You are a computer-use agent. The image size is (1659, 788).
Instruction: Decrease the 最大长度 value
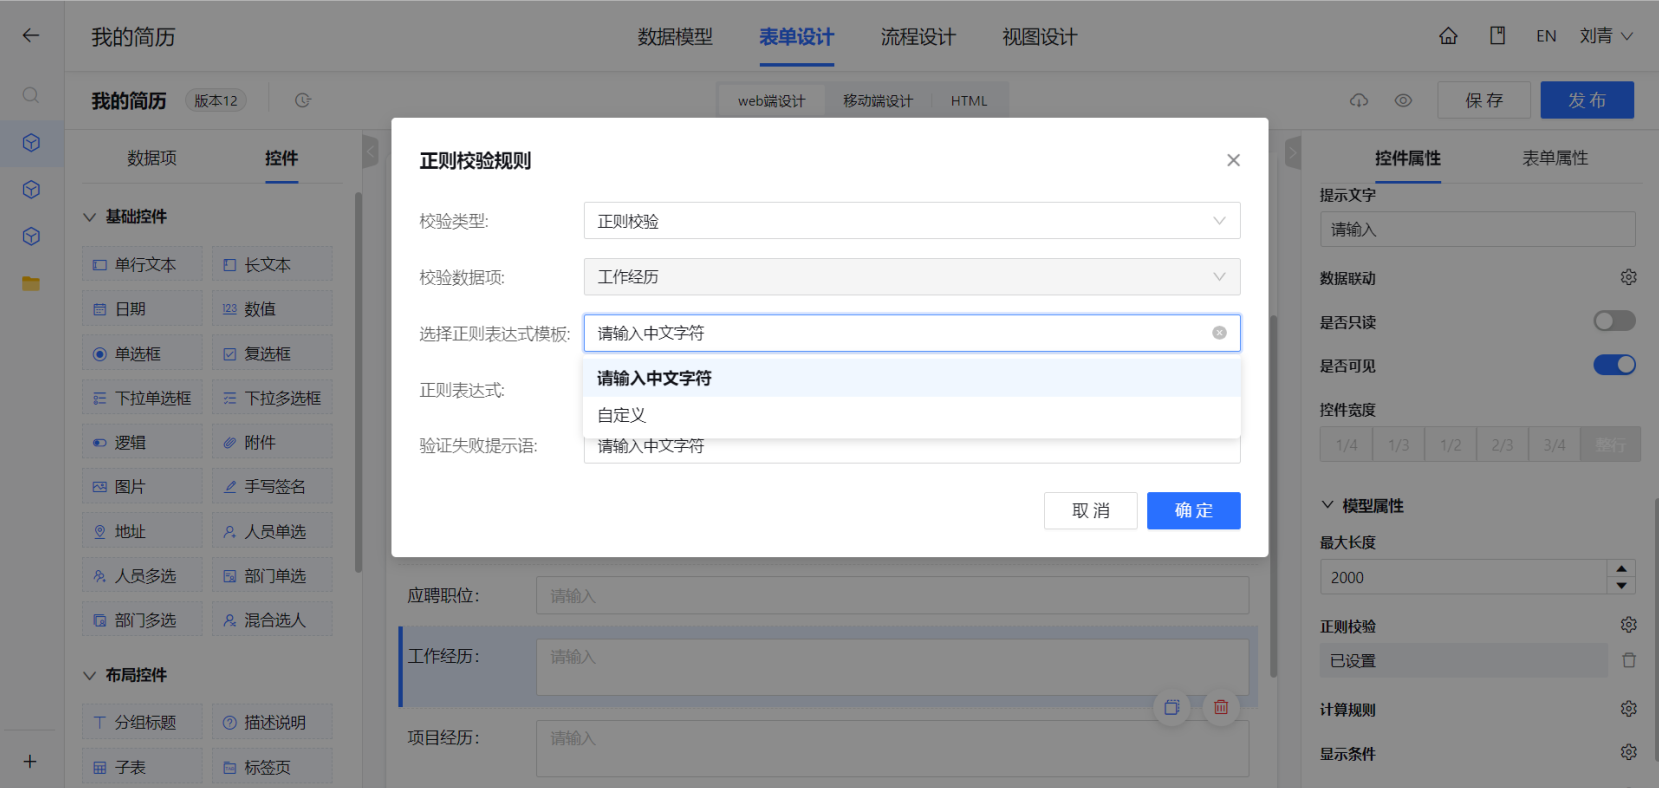1621,586
